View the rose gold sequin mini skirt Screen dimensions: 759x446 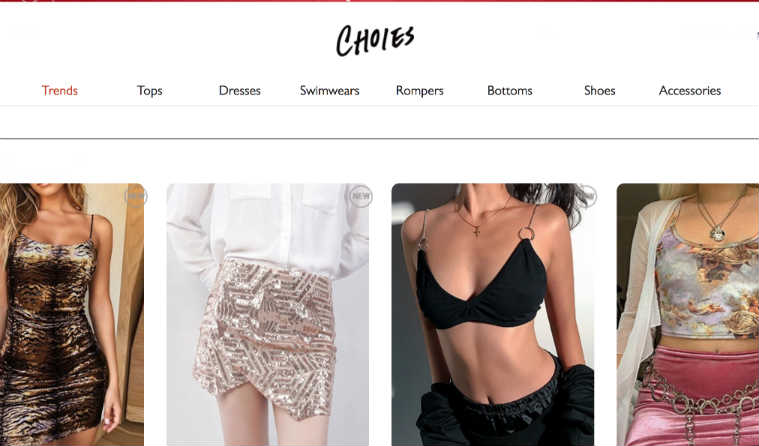268,315
